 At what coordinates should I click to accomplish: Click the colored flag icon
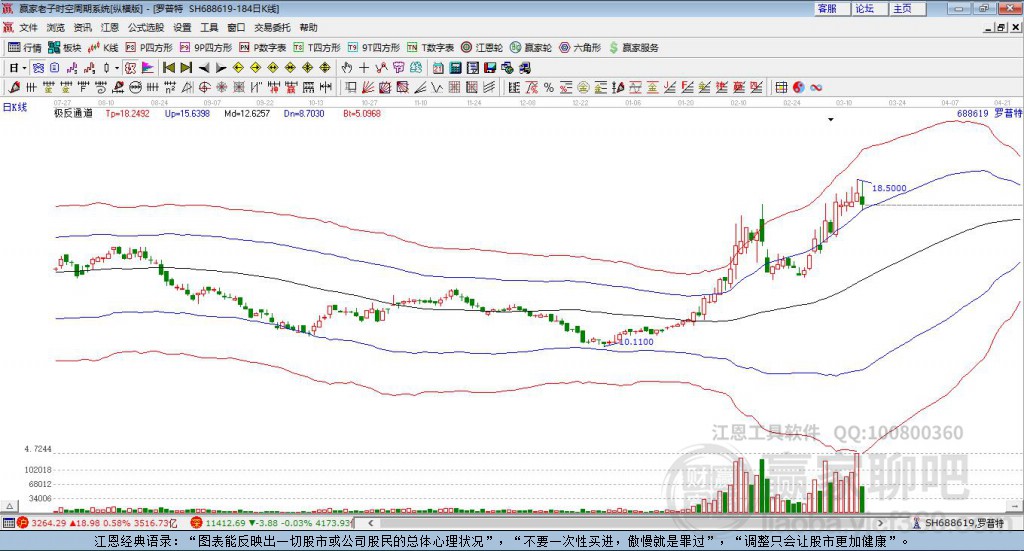pos(148,68)
